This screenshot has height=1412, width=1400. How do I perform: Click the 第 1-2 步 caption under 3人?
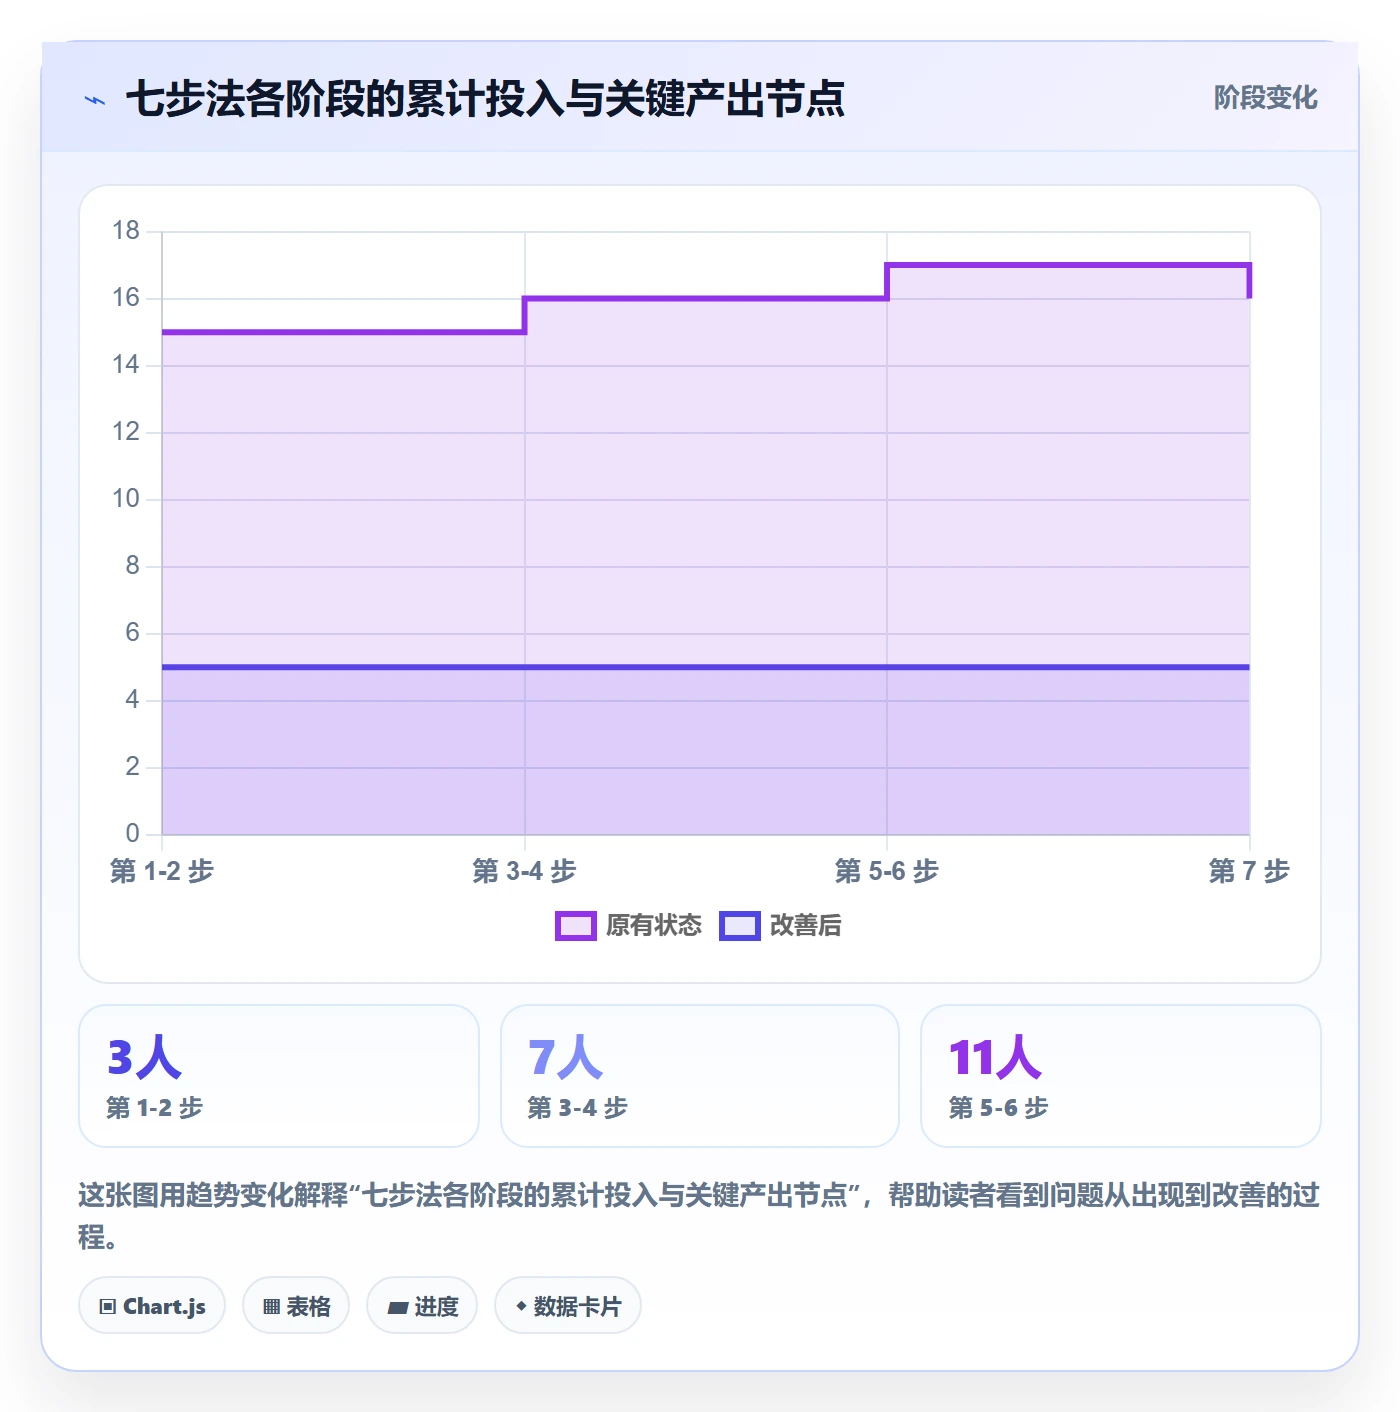click(155, 1108)
